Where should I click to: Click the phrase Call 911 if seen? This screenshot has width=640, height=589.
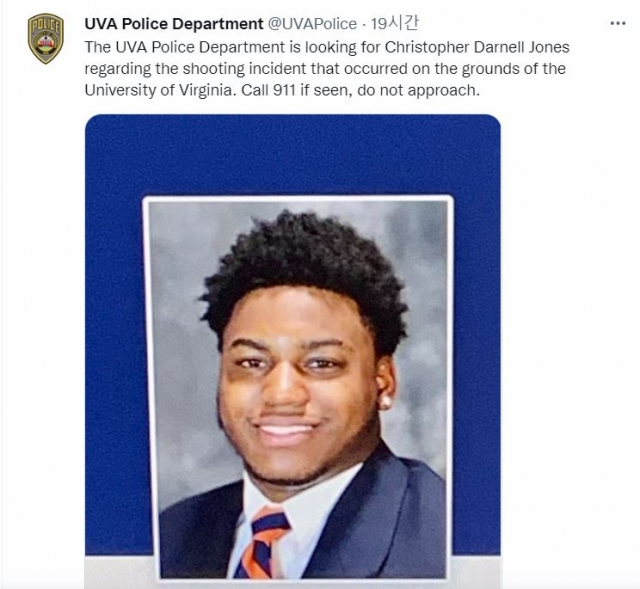[296, 90]
